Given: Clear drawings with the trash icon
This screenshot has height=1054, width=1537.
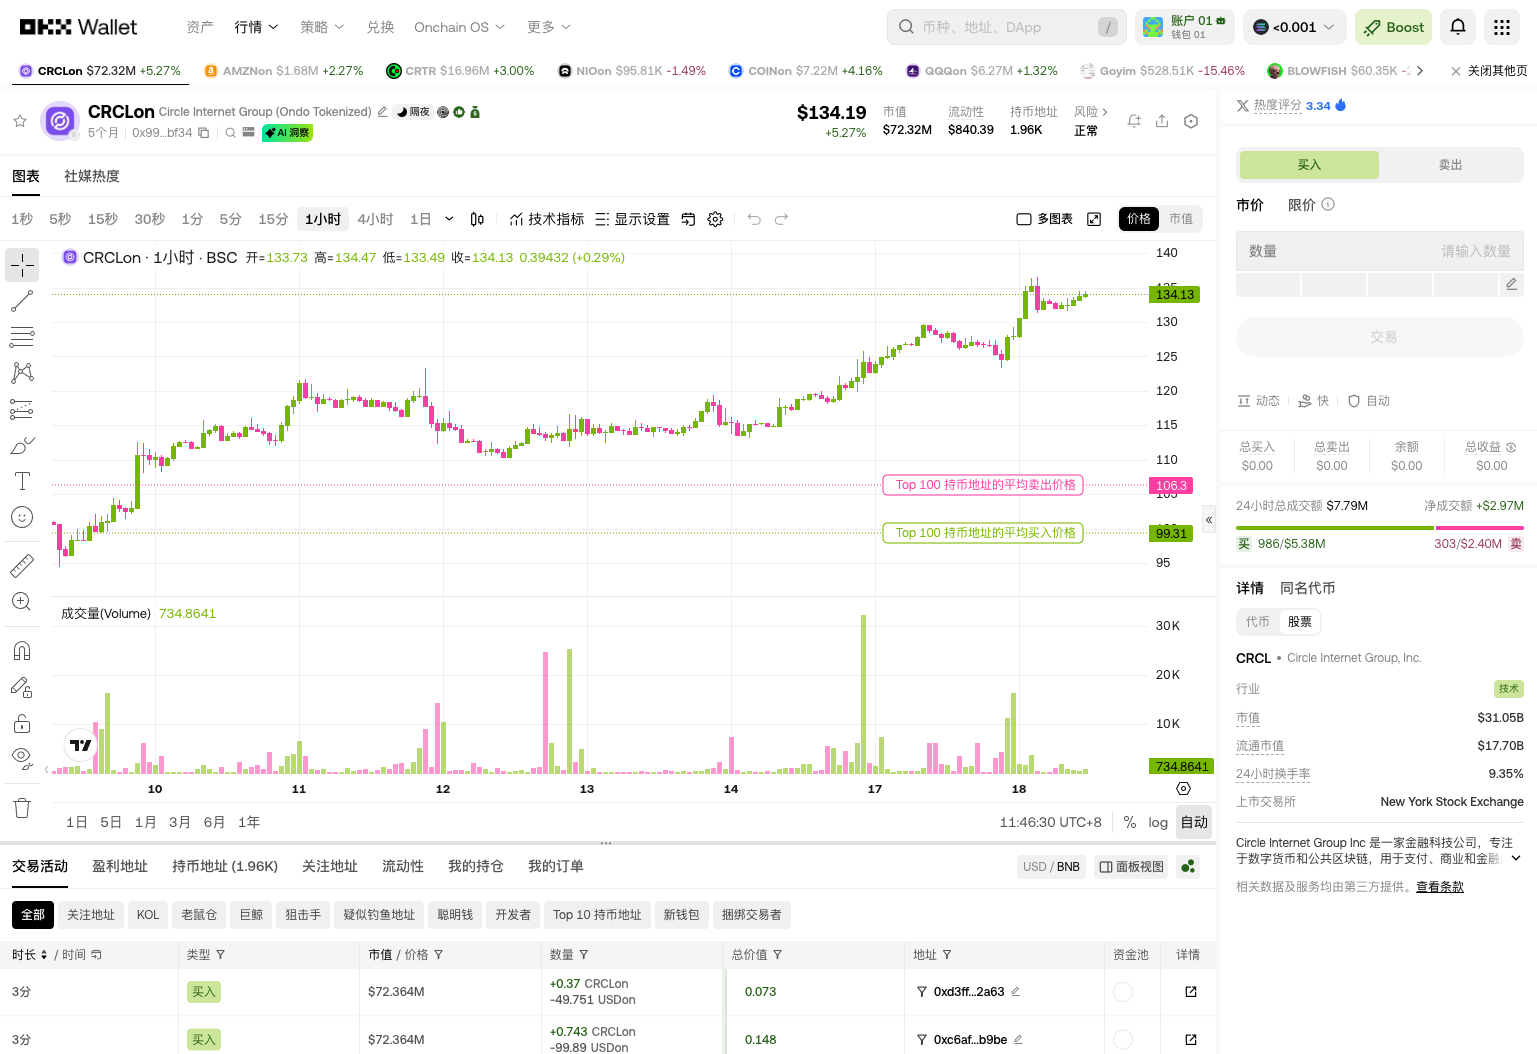Looking at the screenshot, I should coord(22,807).
